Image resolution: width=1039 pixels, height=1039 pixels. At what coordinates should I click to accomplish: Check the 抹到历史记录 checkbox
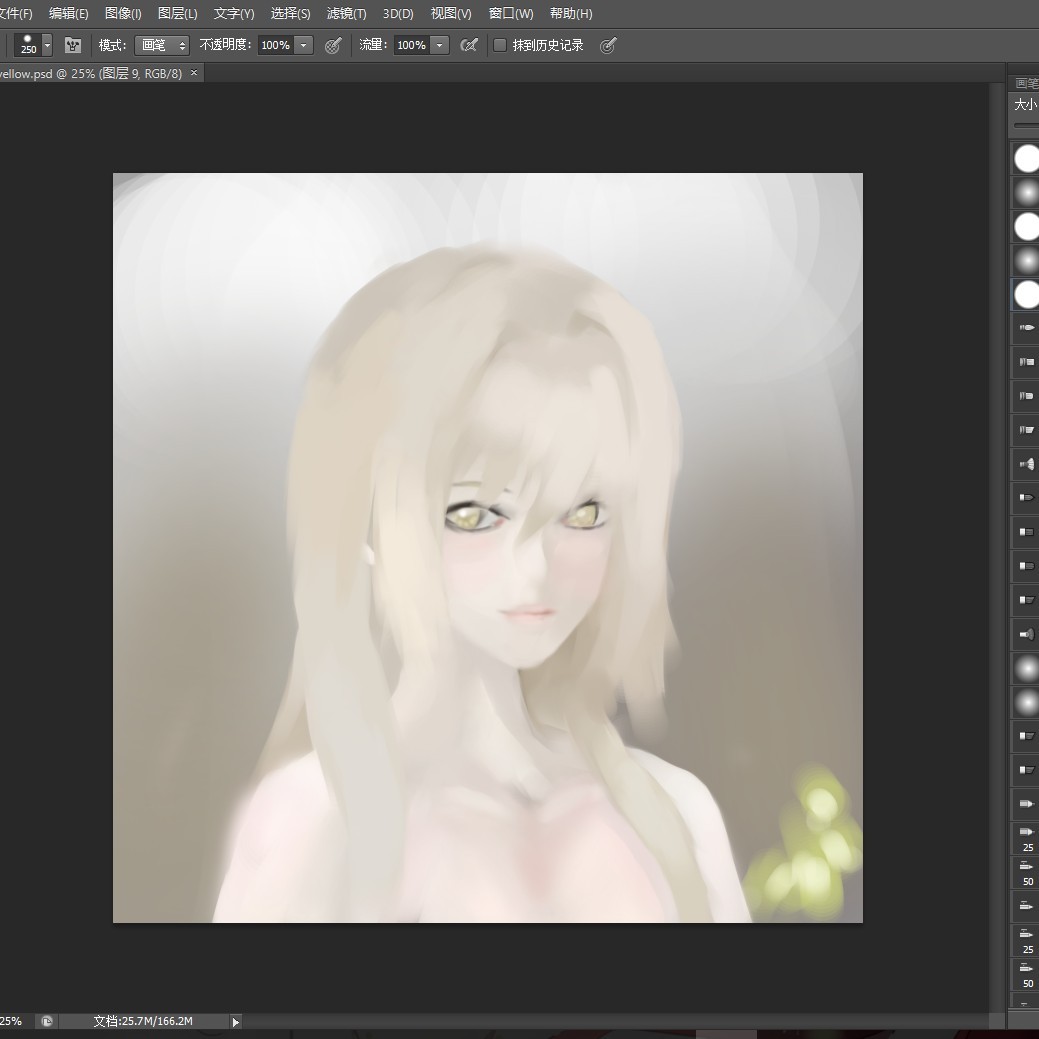(500, 45)
